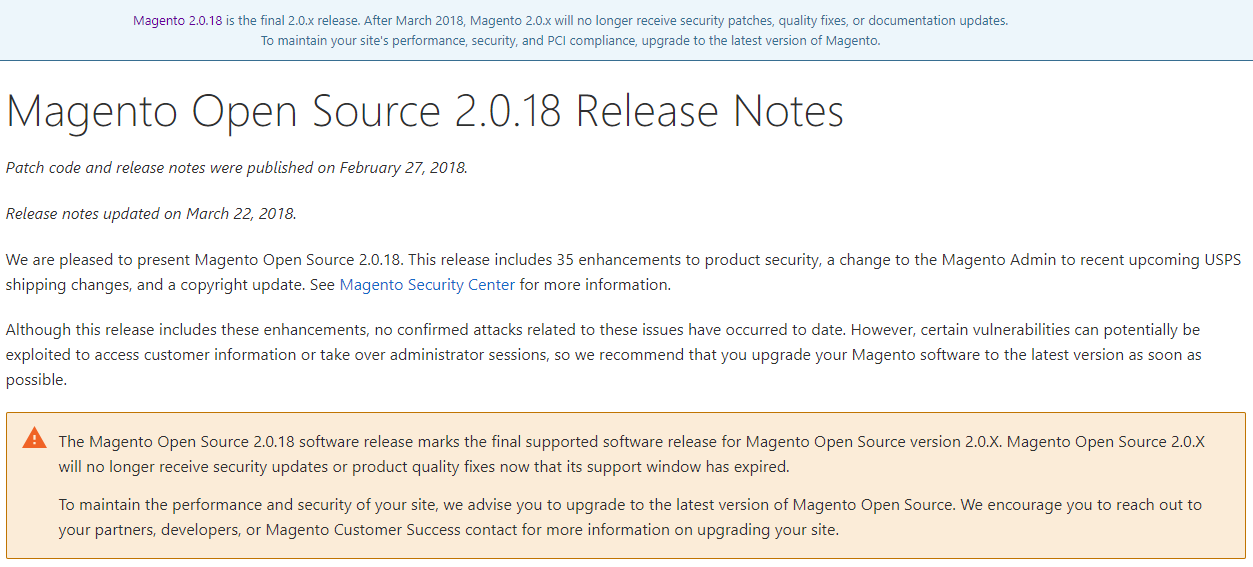The image size is (1253, 567).
Task: Select the line about patch code published date
Action: click(237, 168)
